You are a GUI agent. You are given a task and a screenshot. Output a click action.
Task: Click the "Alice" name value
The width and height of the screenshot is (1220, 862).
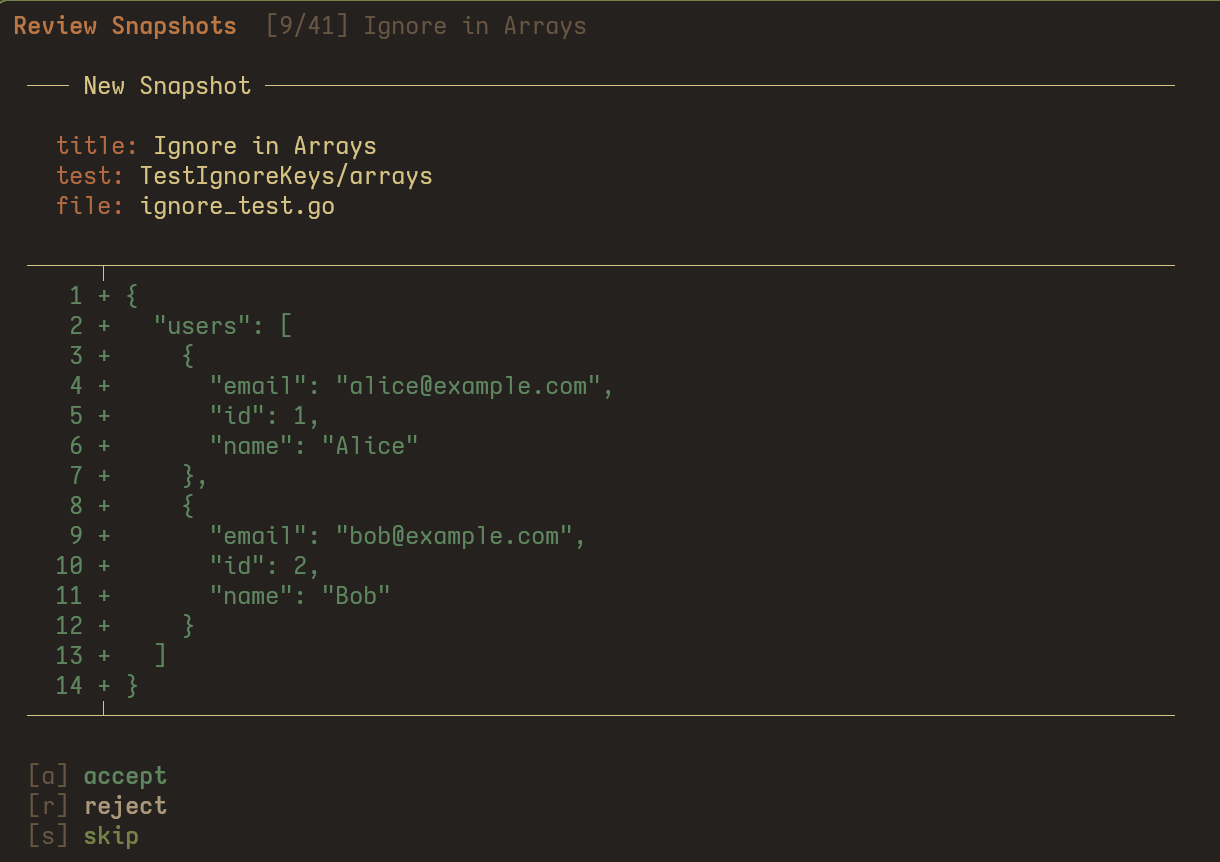pos(369,446)
